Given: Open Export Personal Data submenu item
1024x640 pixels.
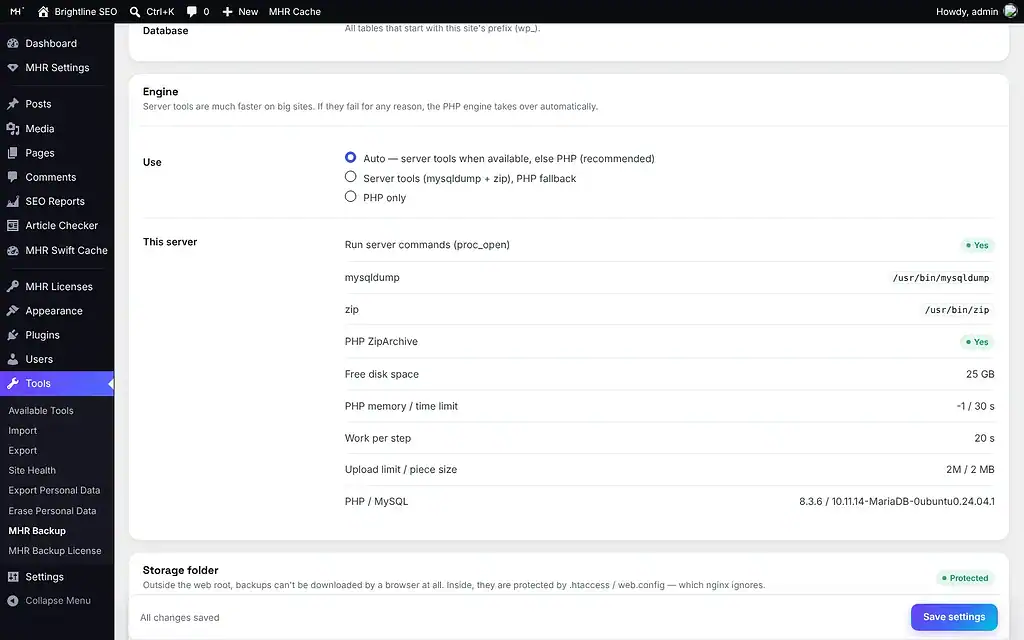Looking at the screenshot, I should tap(54, 490).
